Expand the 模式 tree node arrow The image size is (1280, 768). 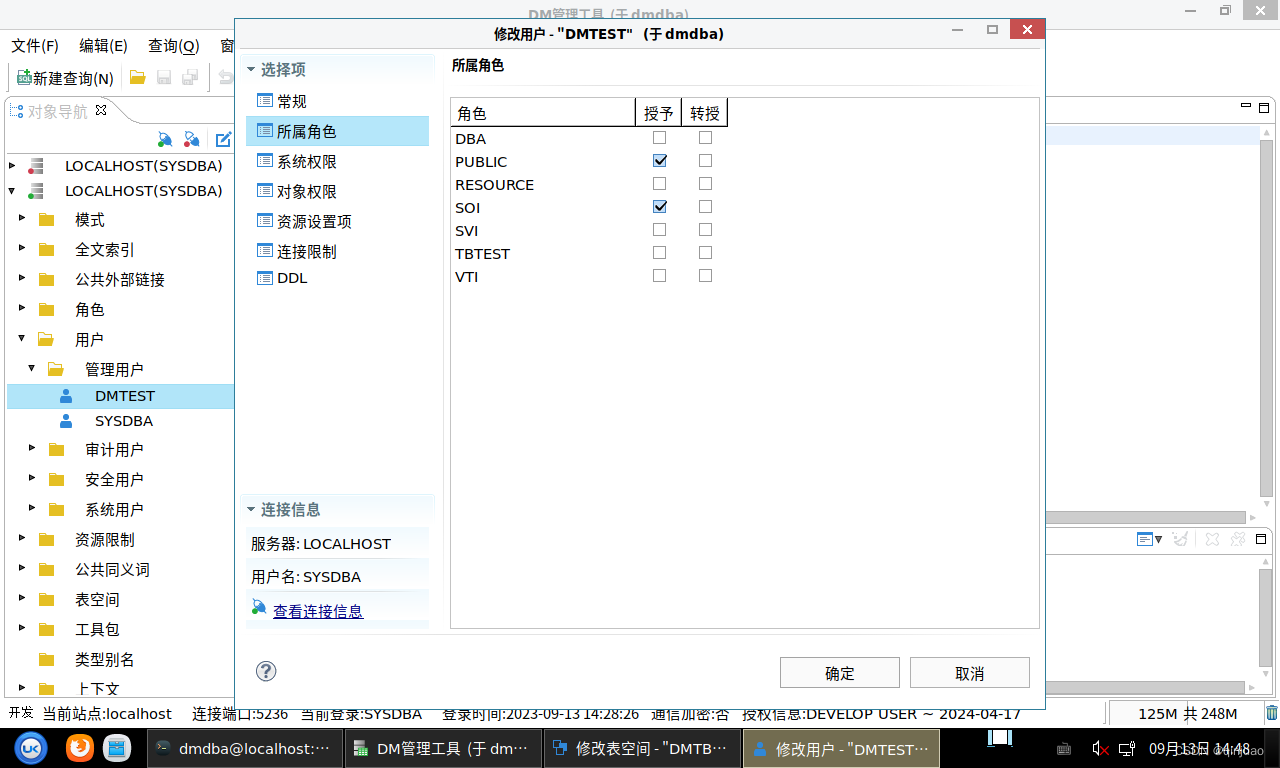(22, 218)
